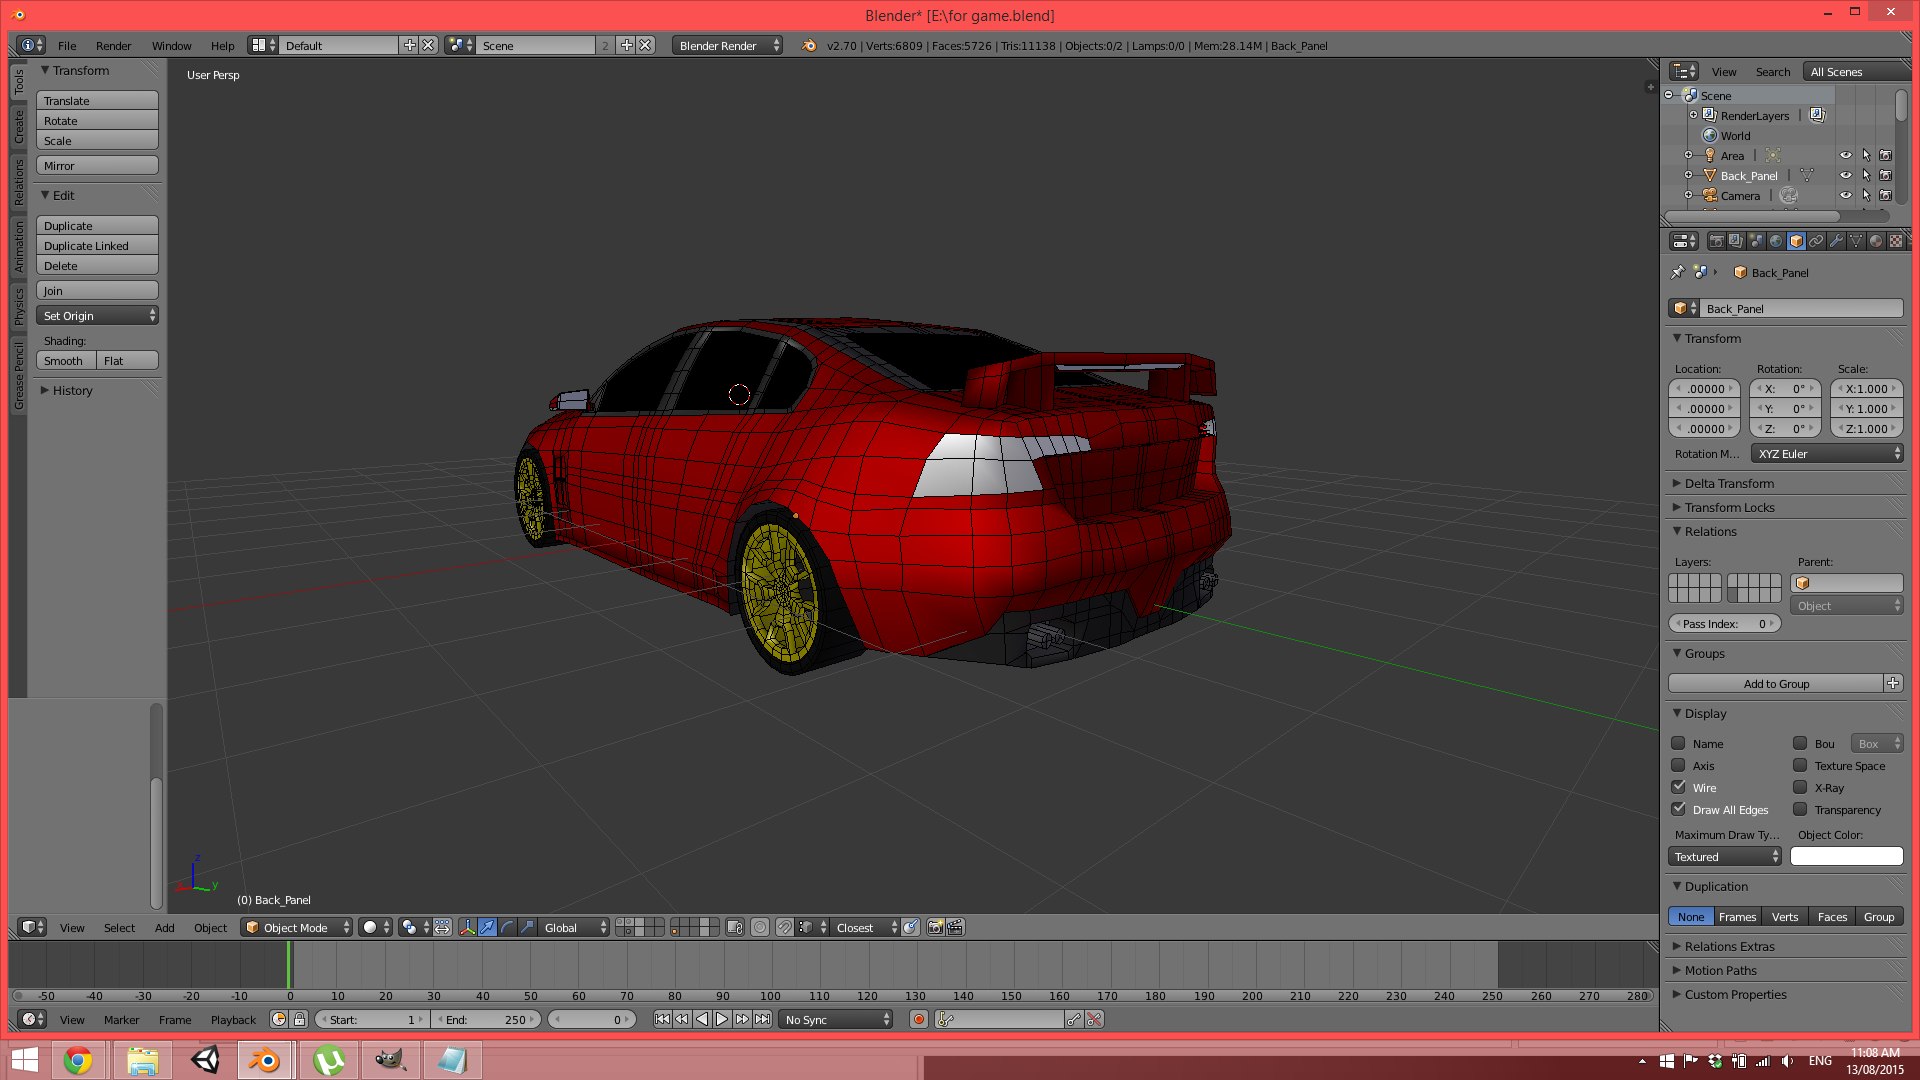Open the Window menu
This screenshot has height=1080, width=1920.
171,46
